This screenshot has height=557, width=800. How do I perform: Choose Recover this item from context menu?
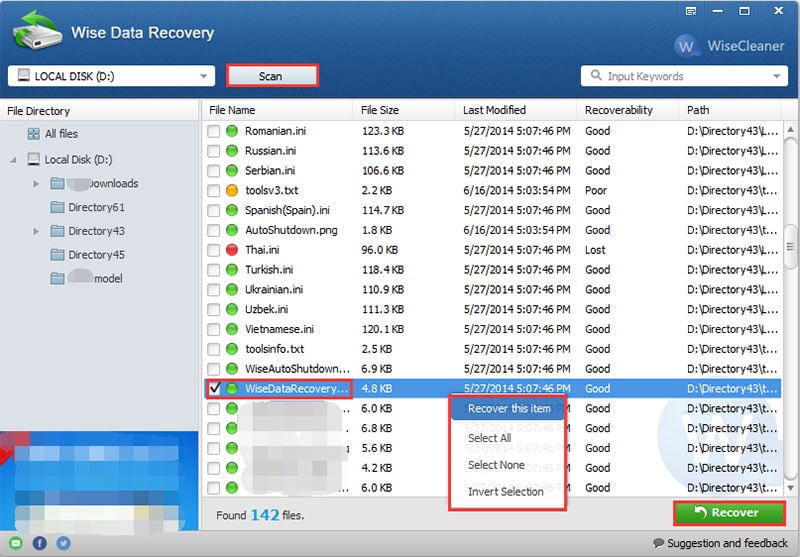click(508, 409)
